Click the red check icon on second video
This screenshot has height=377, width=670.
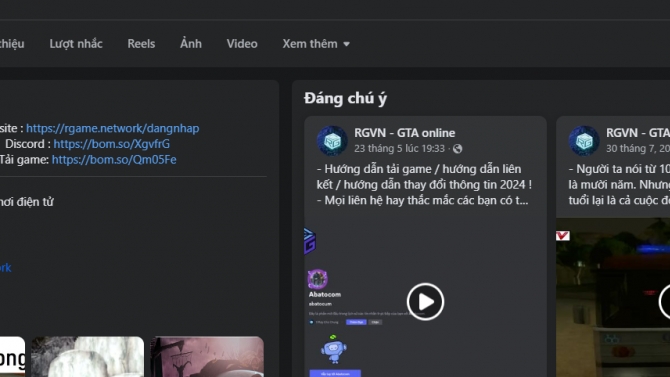(563, 236)
